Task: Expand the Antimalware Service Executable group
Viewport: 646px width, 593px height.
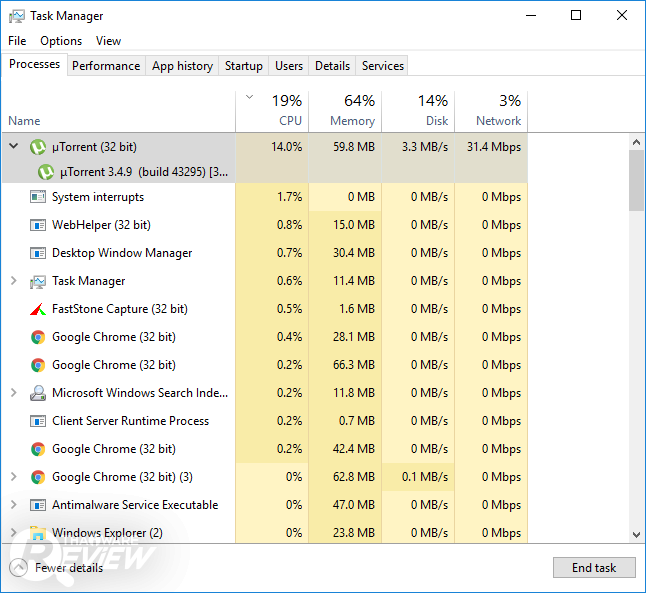Action: click(14, 505)
